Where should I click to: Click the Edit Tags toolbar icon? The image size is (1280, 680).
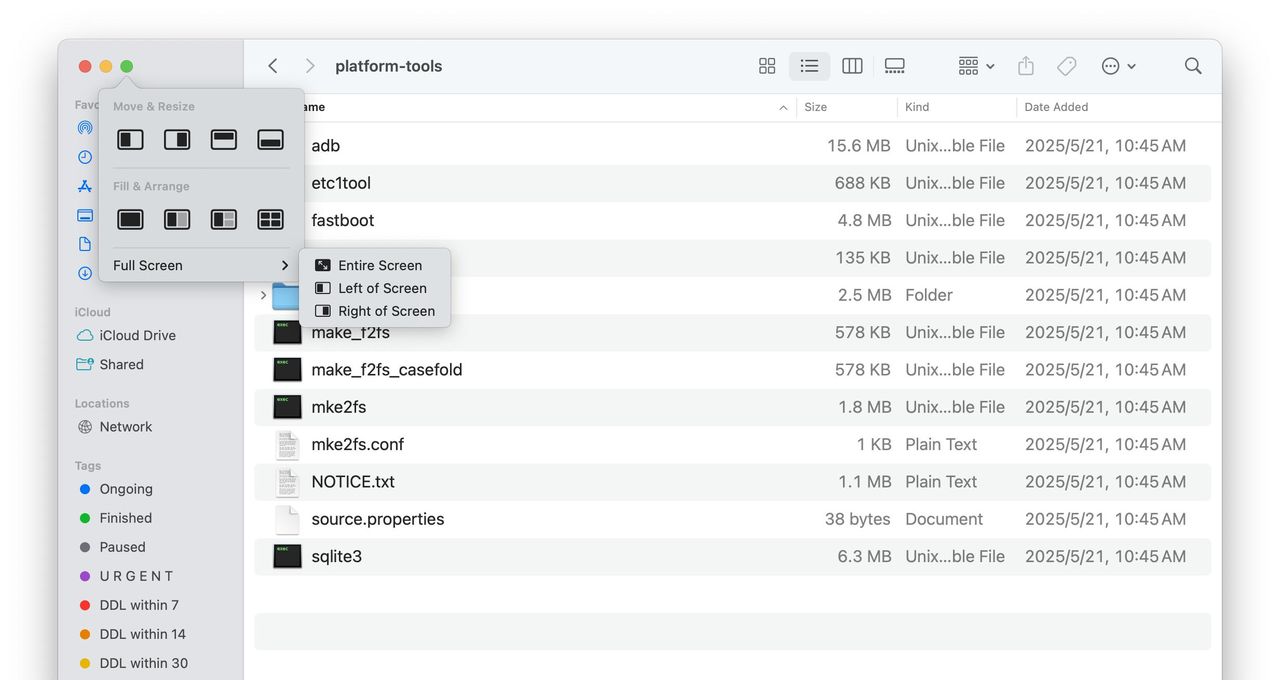pyautogui.click(x=1067, y=66)
